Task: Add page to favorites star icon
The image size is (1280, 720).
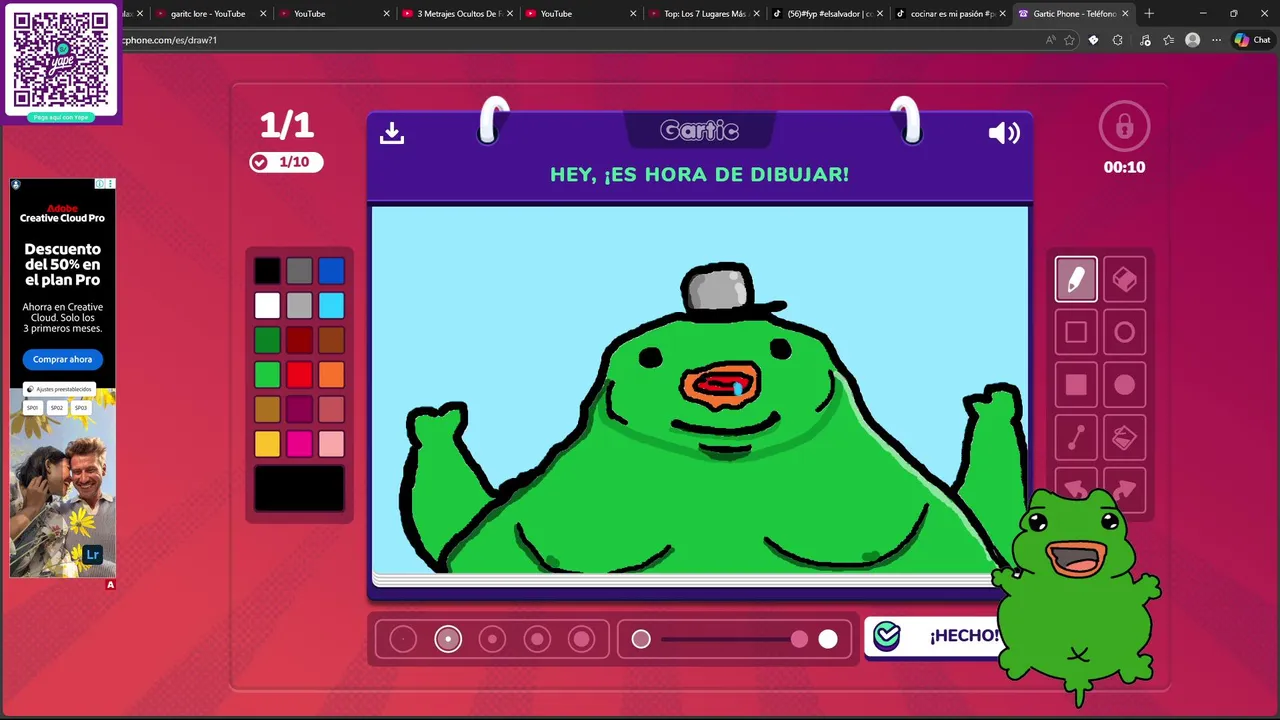Action: point(1069,40)
